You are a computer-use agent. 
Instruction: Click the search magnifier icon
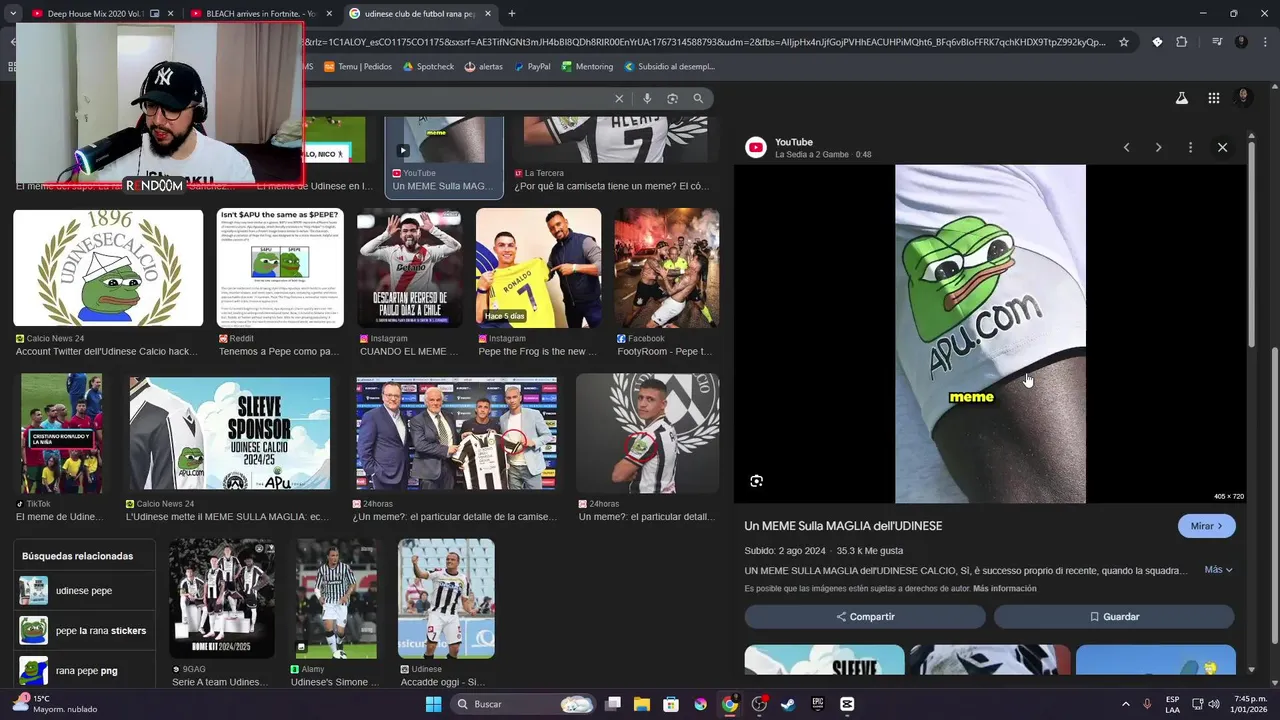pos(698,98)
